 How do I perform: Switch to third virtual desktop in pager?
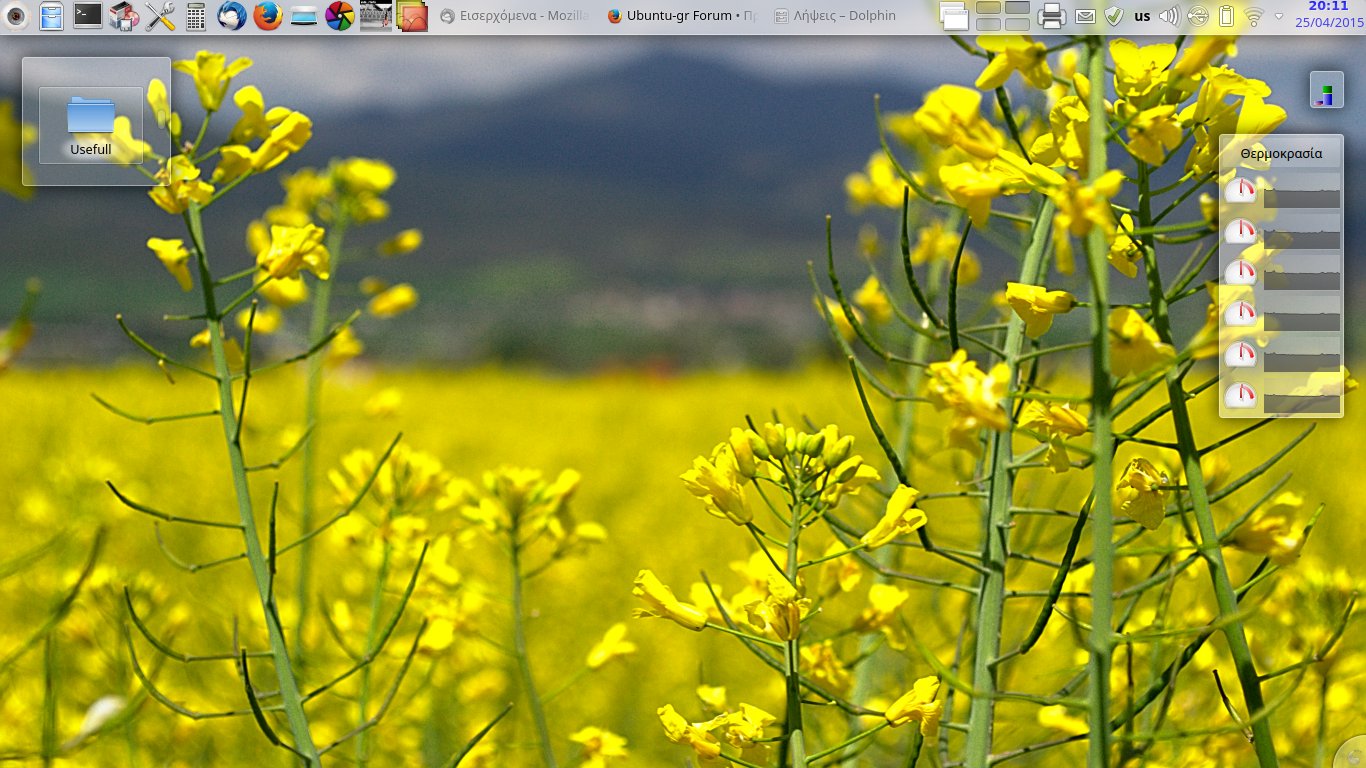click(988, 23)
